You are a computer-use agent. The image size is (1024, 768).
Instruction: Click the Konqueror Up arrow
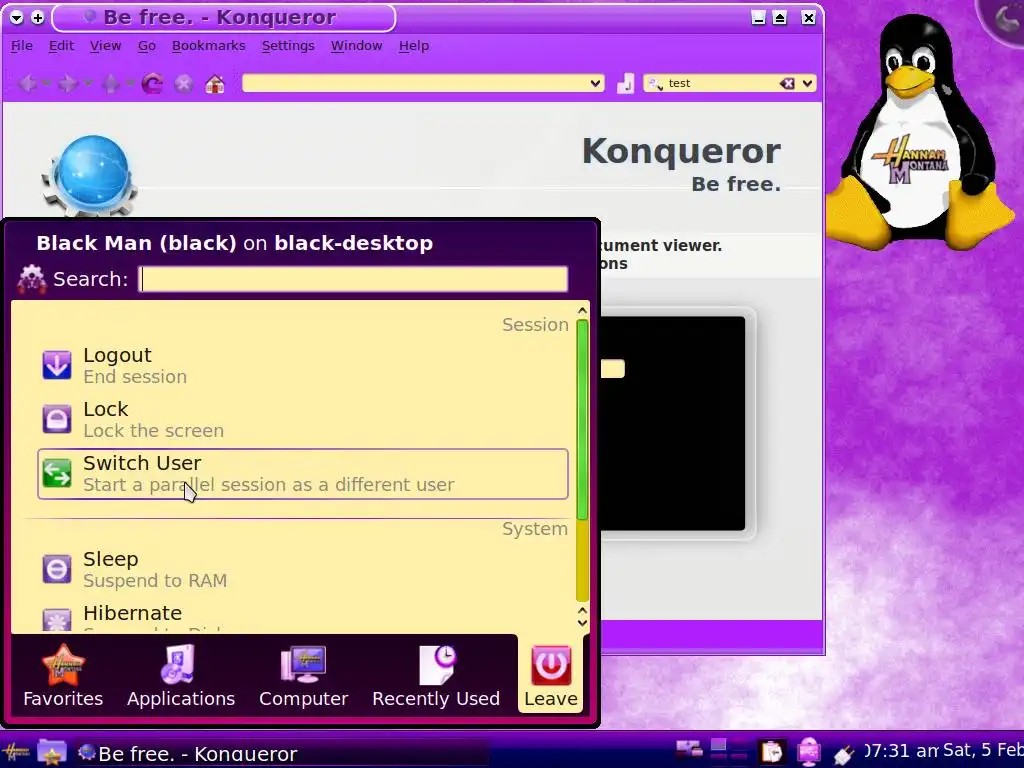(111, 84)
